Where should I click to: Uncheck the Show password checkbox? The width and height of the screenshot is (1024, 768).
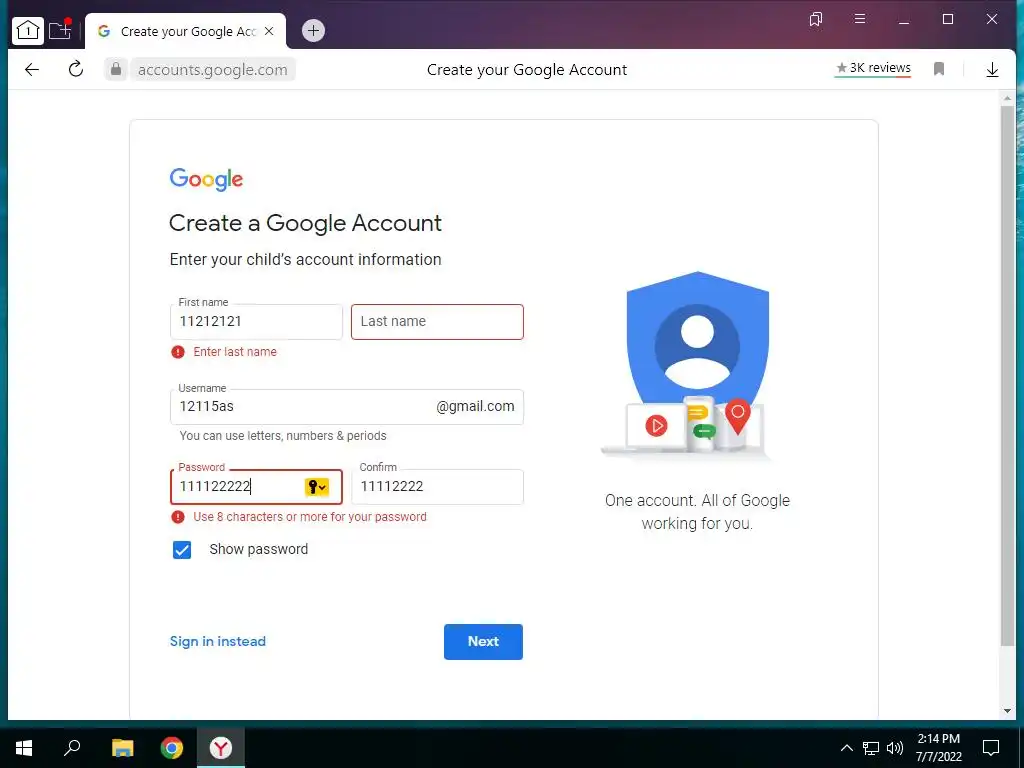point(182,550)
